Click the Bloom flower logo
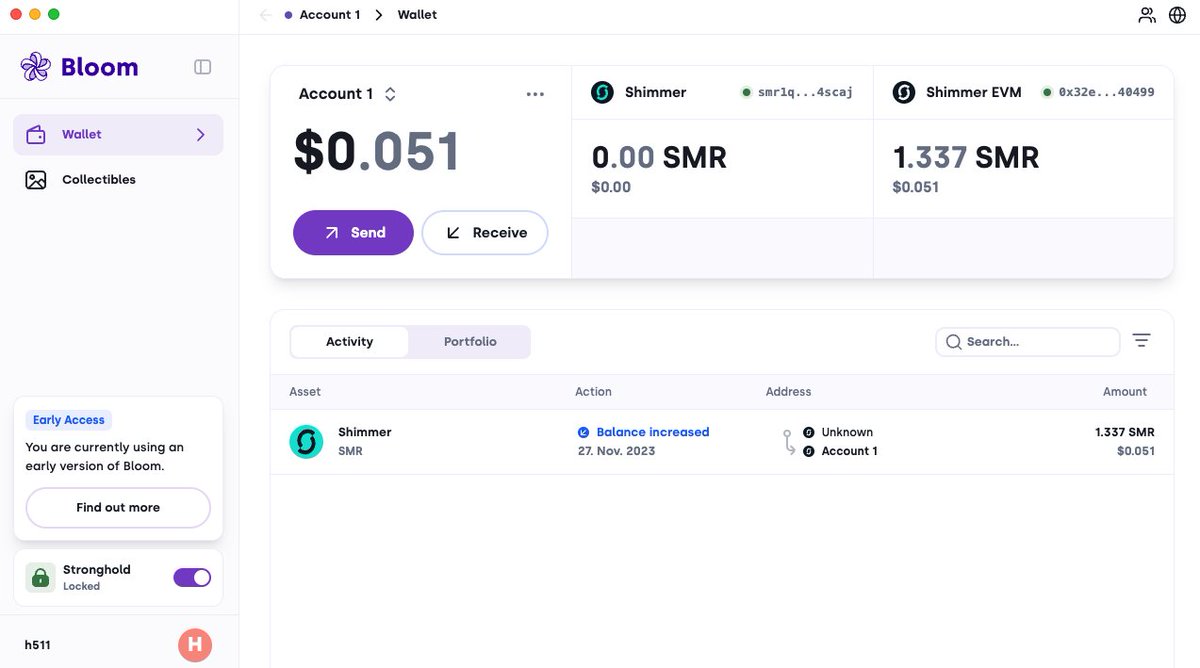The height and width of the screenshot is (668, 1200). pos(36,67)
